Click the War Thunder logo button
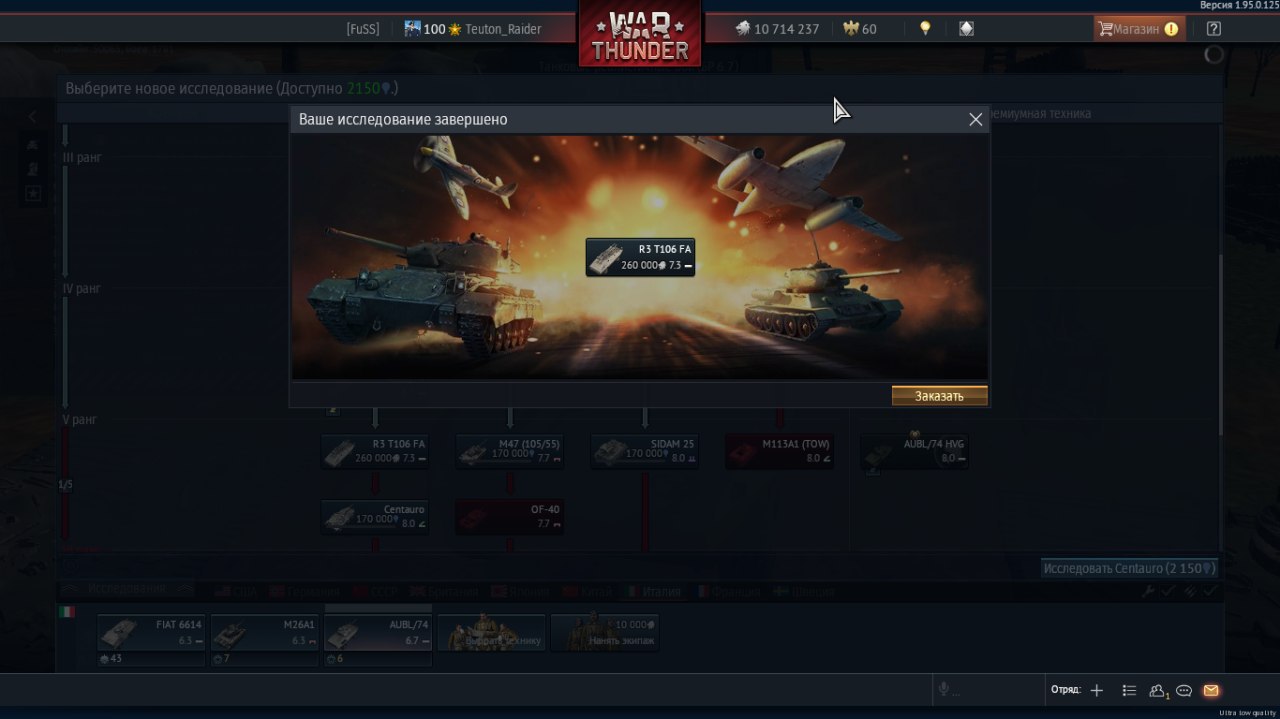Image resolution: width=1280 pixels, height=719 pixels. tap(640, 36)
